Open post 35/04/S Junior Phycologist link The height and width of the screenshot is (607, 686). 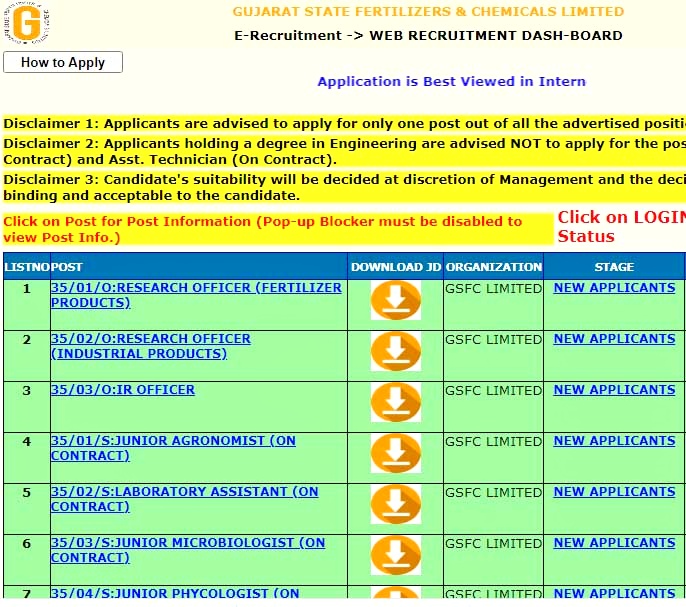pos(175,593)
